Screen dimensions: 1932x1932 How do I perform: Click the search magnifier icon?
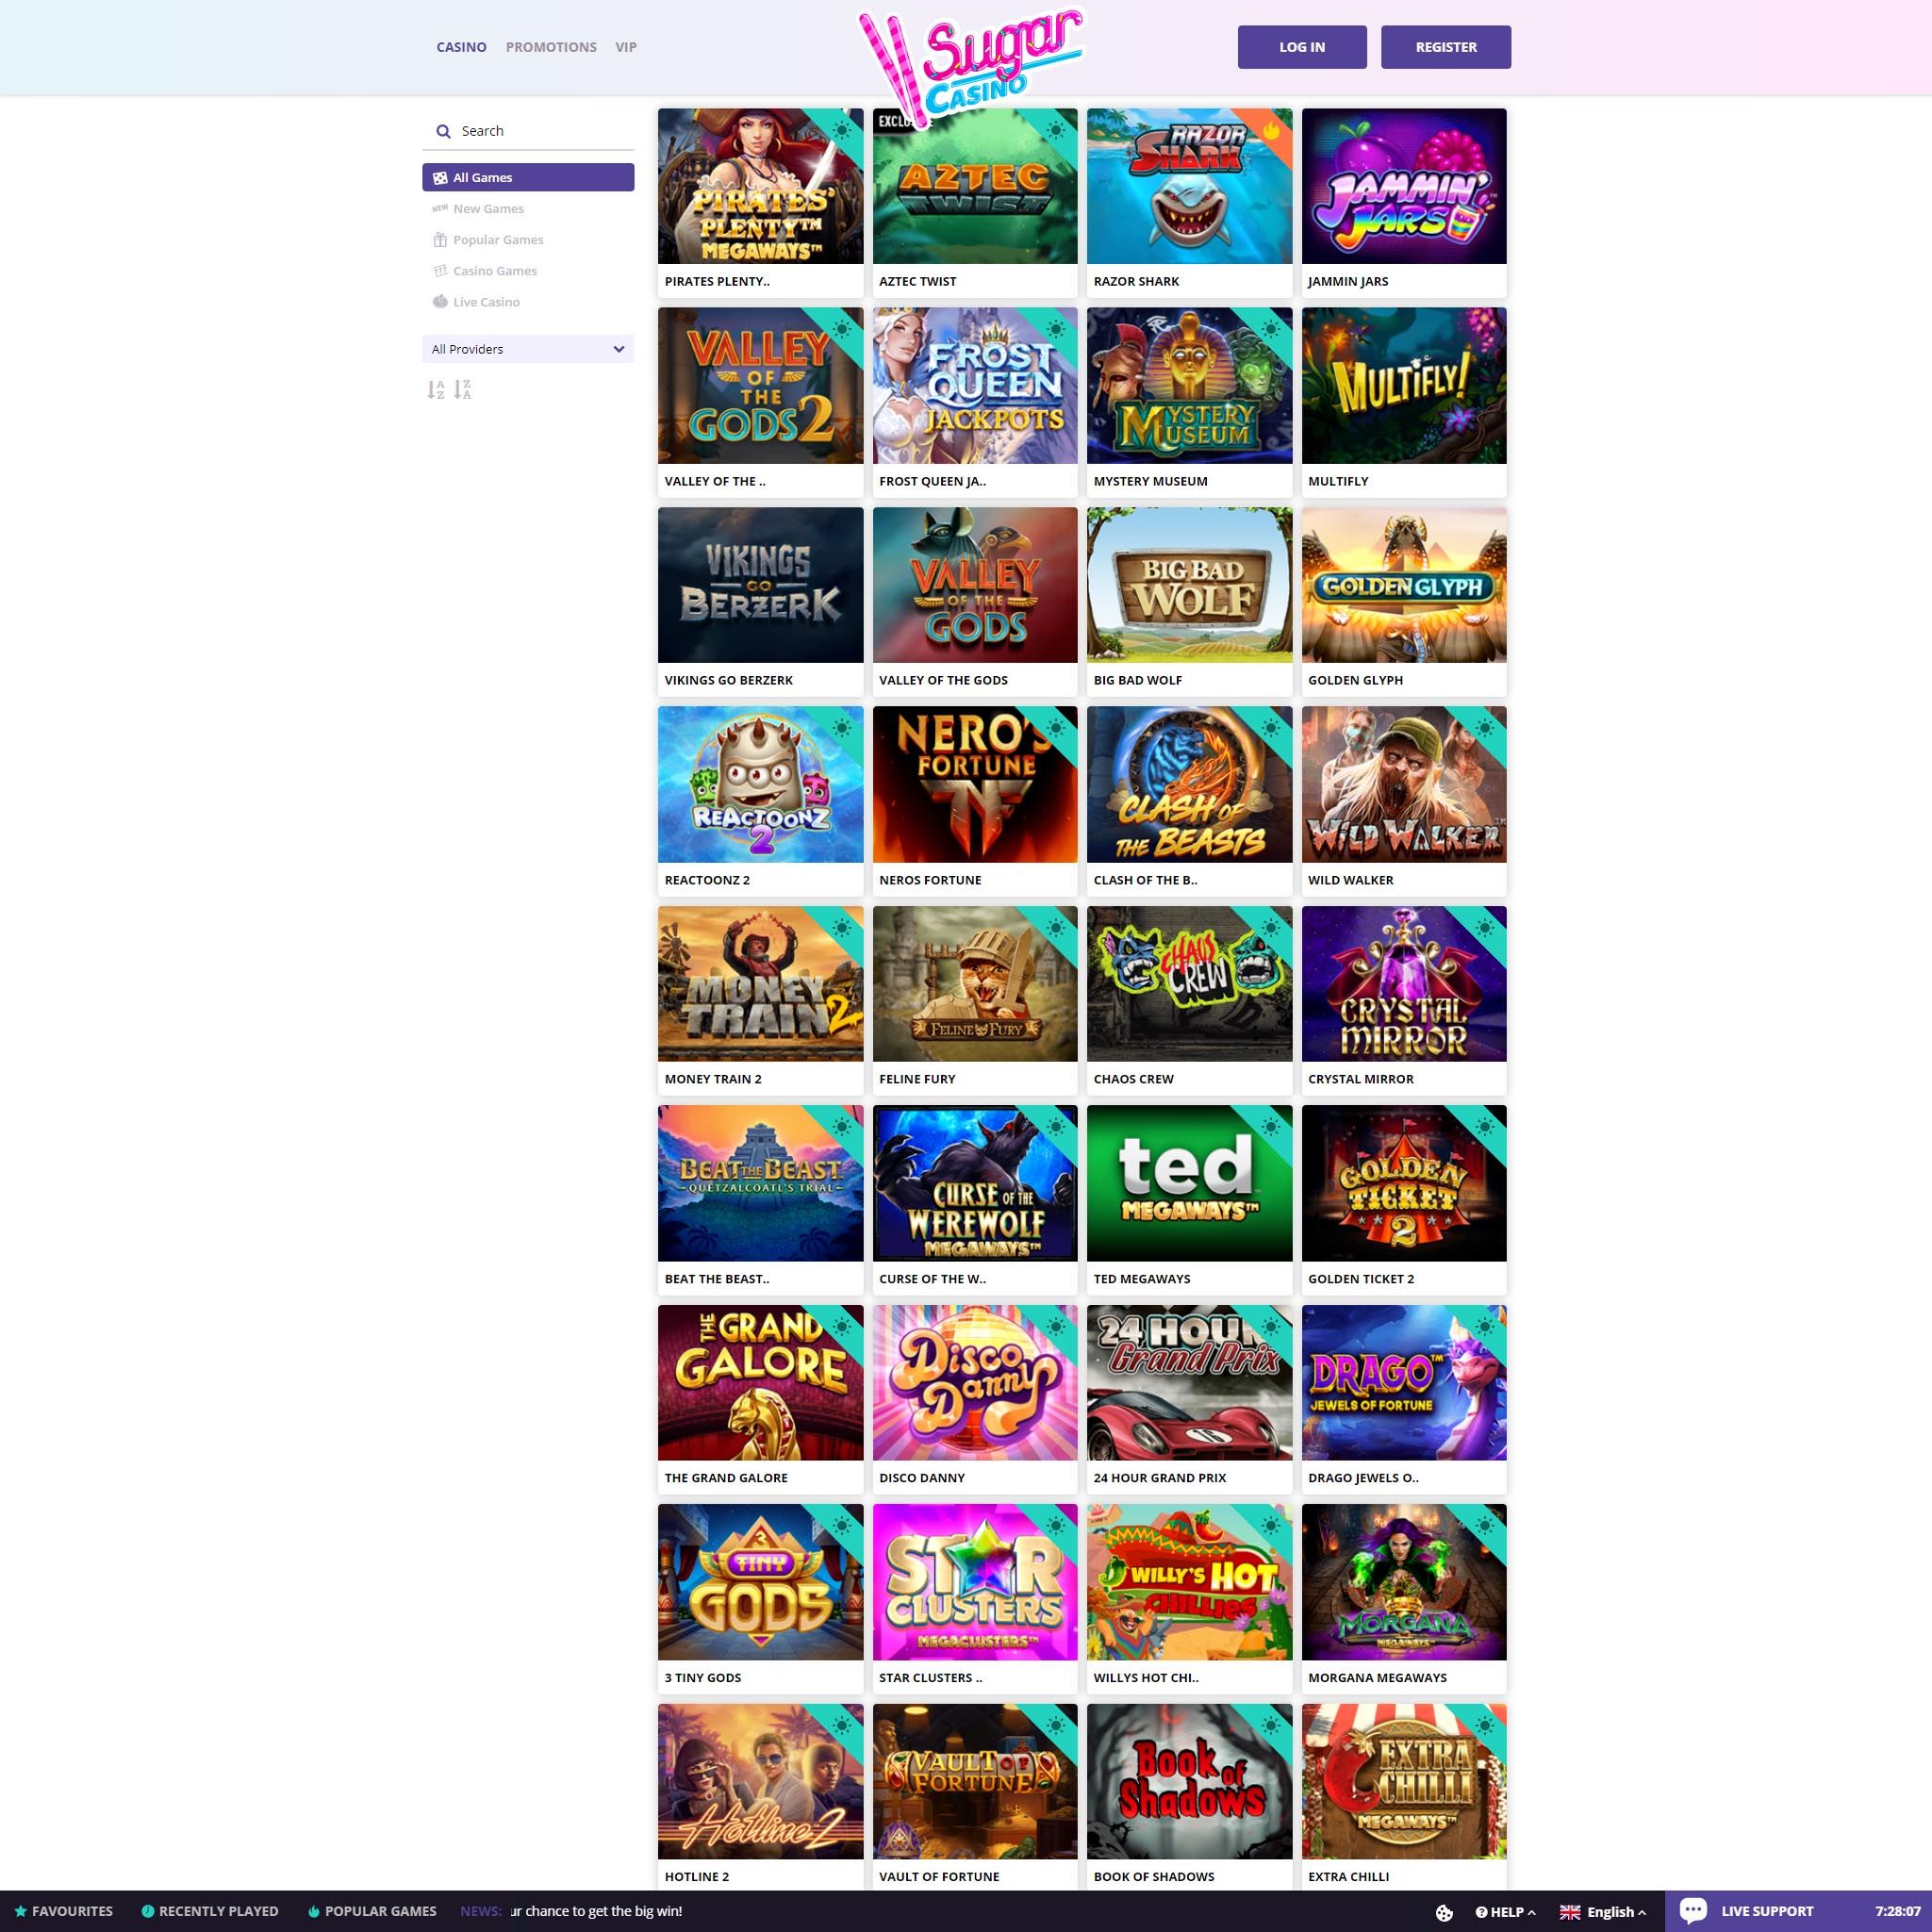pyautogui.click(x=443, y=131)
